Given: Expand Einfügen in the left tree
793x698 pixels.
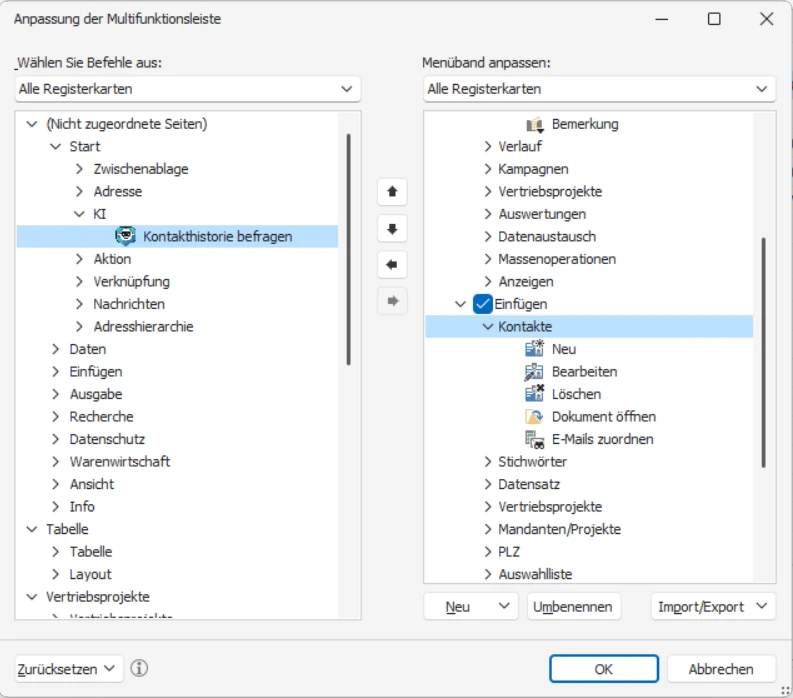Looking at the screenshot, I should [x=56, y=372].
